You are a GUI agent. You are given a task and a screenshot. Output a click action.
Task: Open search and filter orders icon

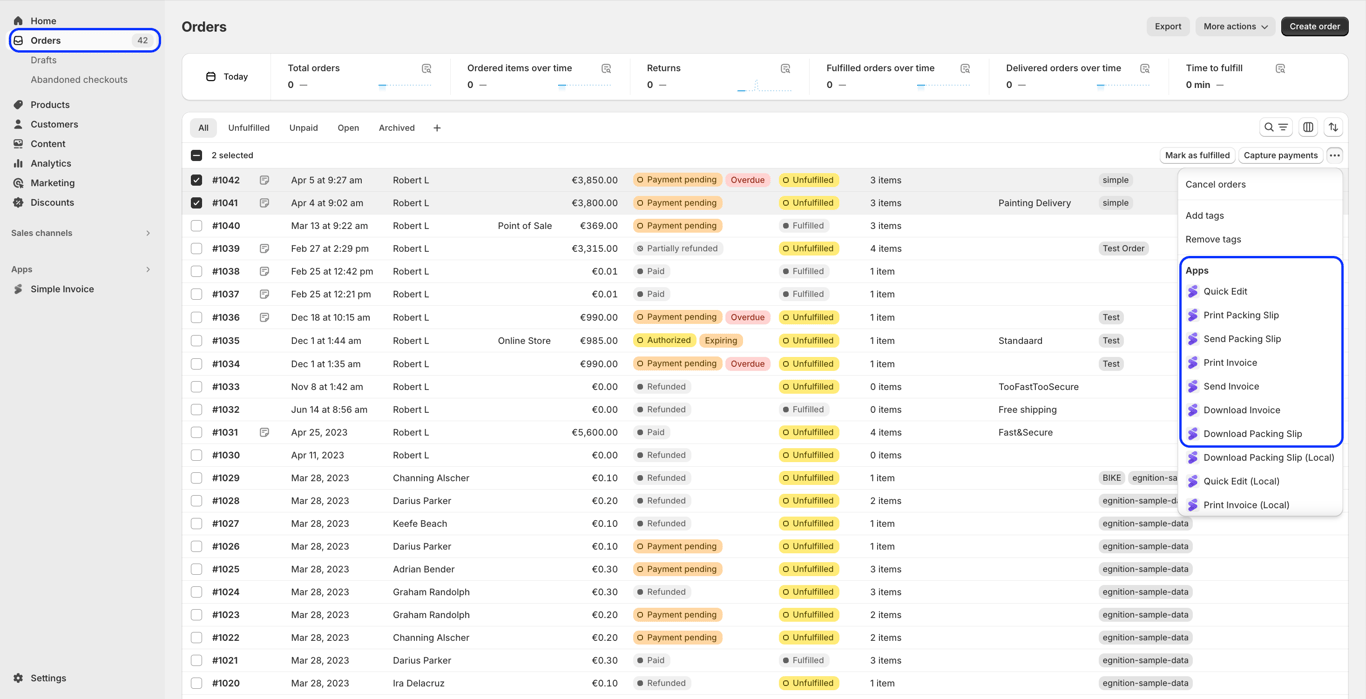[1276, 128]
